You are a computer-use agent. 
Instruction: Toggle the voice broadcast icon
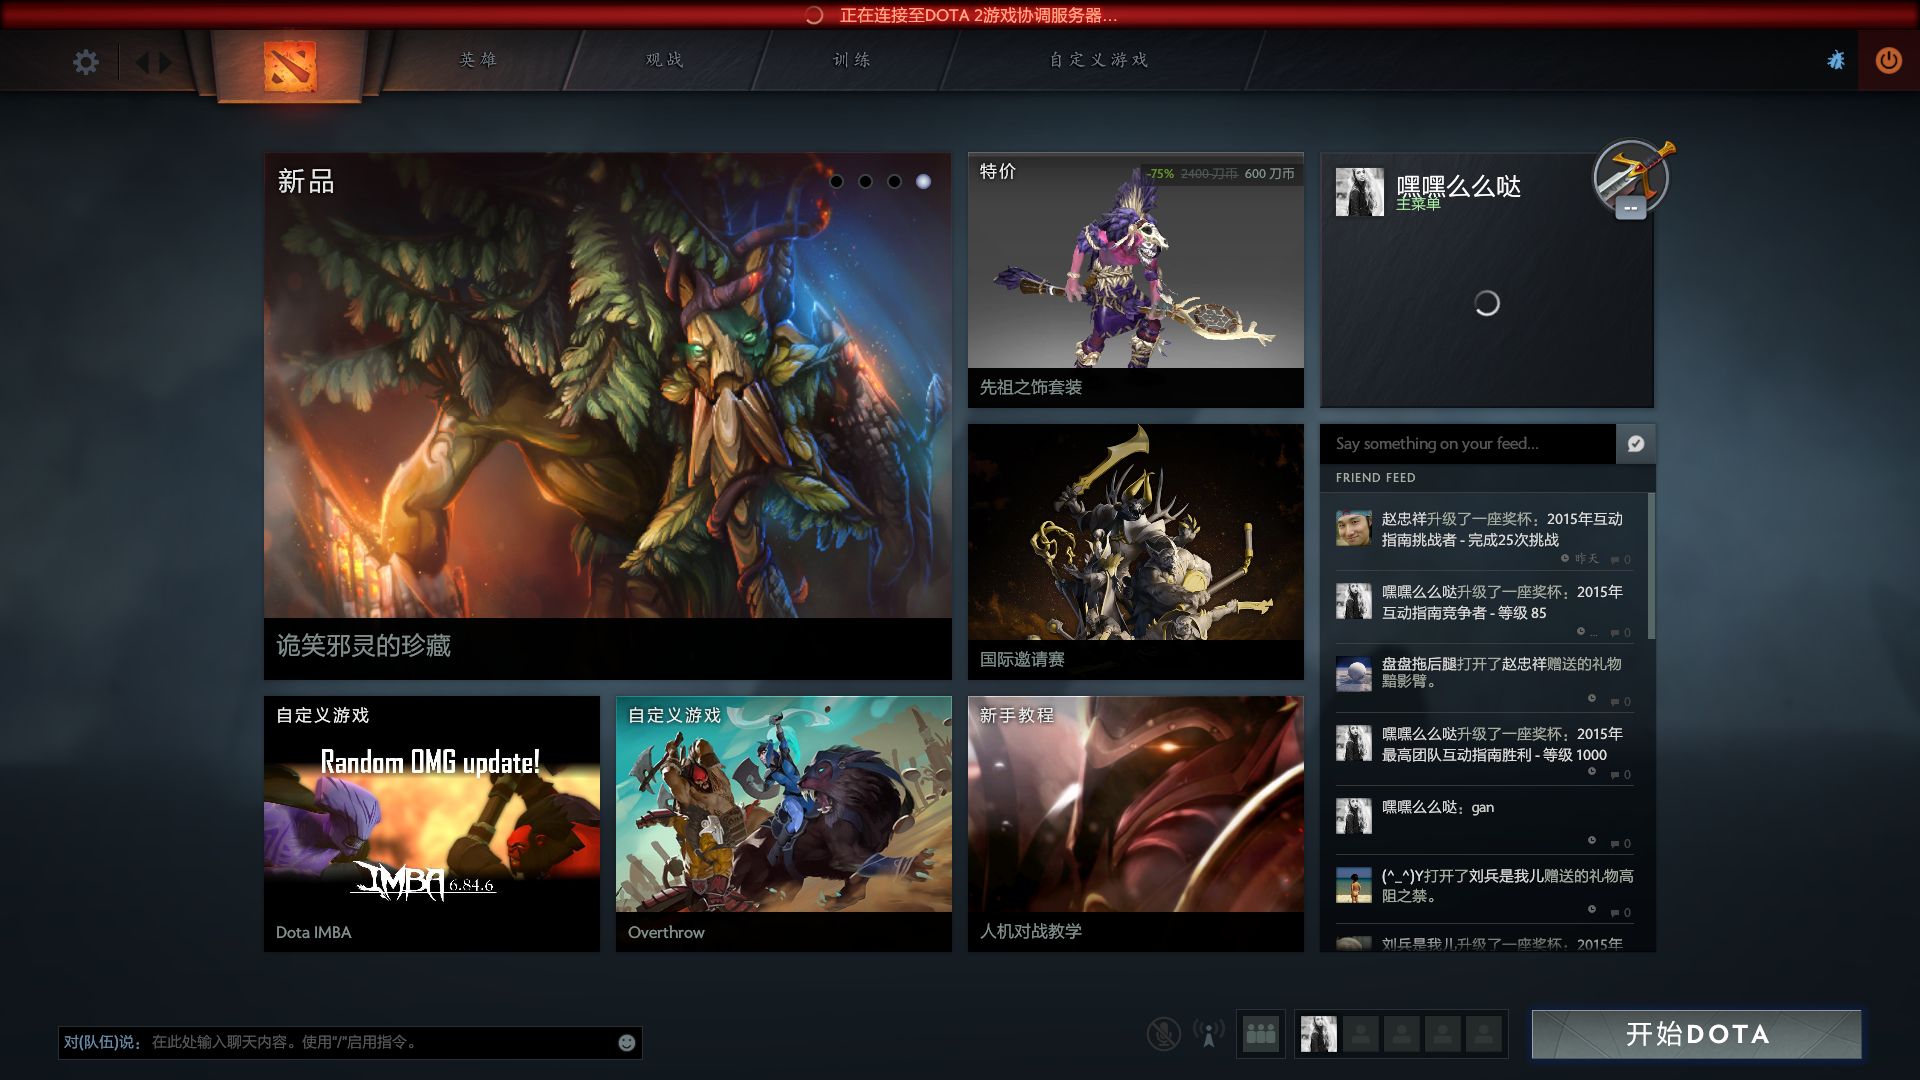[x=1209, y=1034]
